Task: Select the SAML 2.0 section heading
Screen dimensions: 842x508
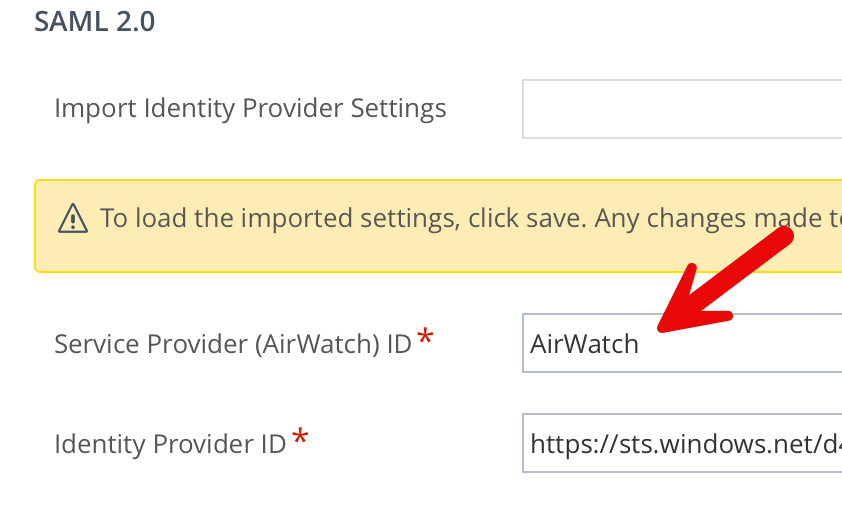Action: [x=94, y=21]
